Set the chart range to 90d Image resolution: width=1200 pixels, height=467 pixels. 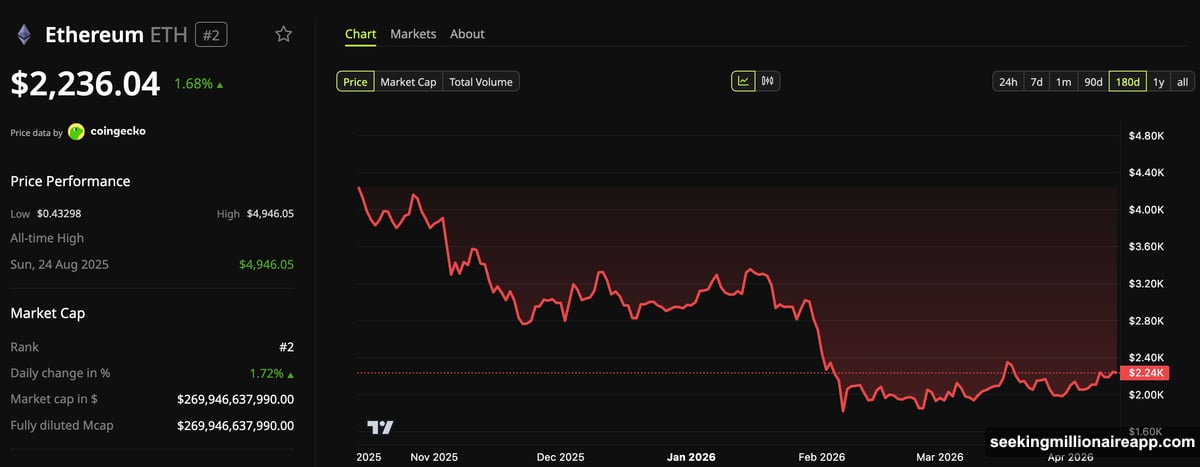(1094, 82)
